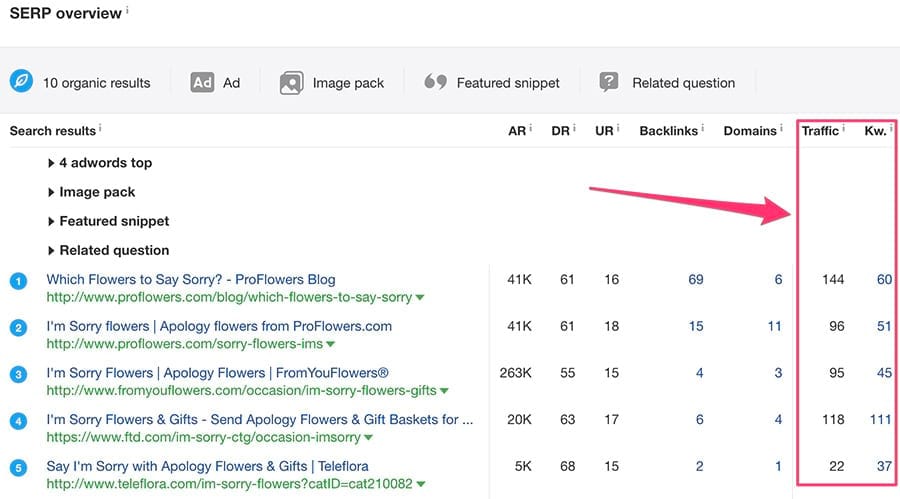Click the 111 keywords value for ftd.com result
This screenshot has width=900, height=499.
point(880,420)
